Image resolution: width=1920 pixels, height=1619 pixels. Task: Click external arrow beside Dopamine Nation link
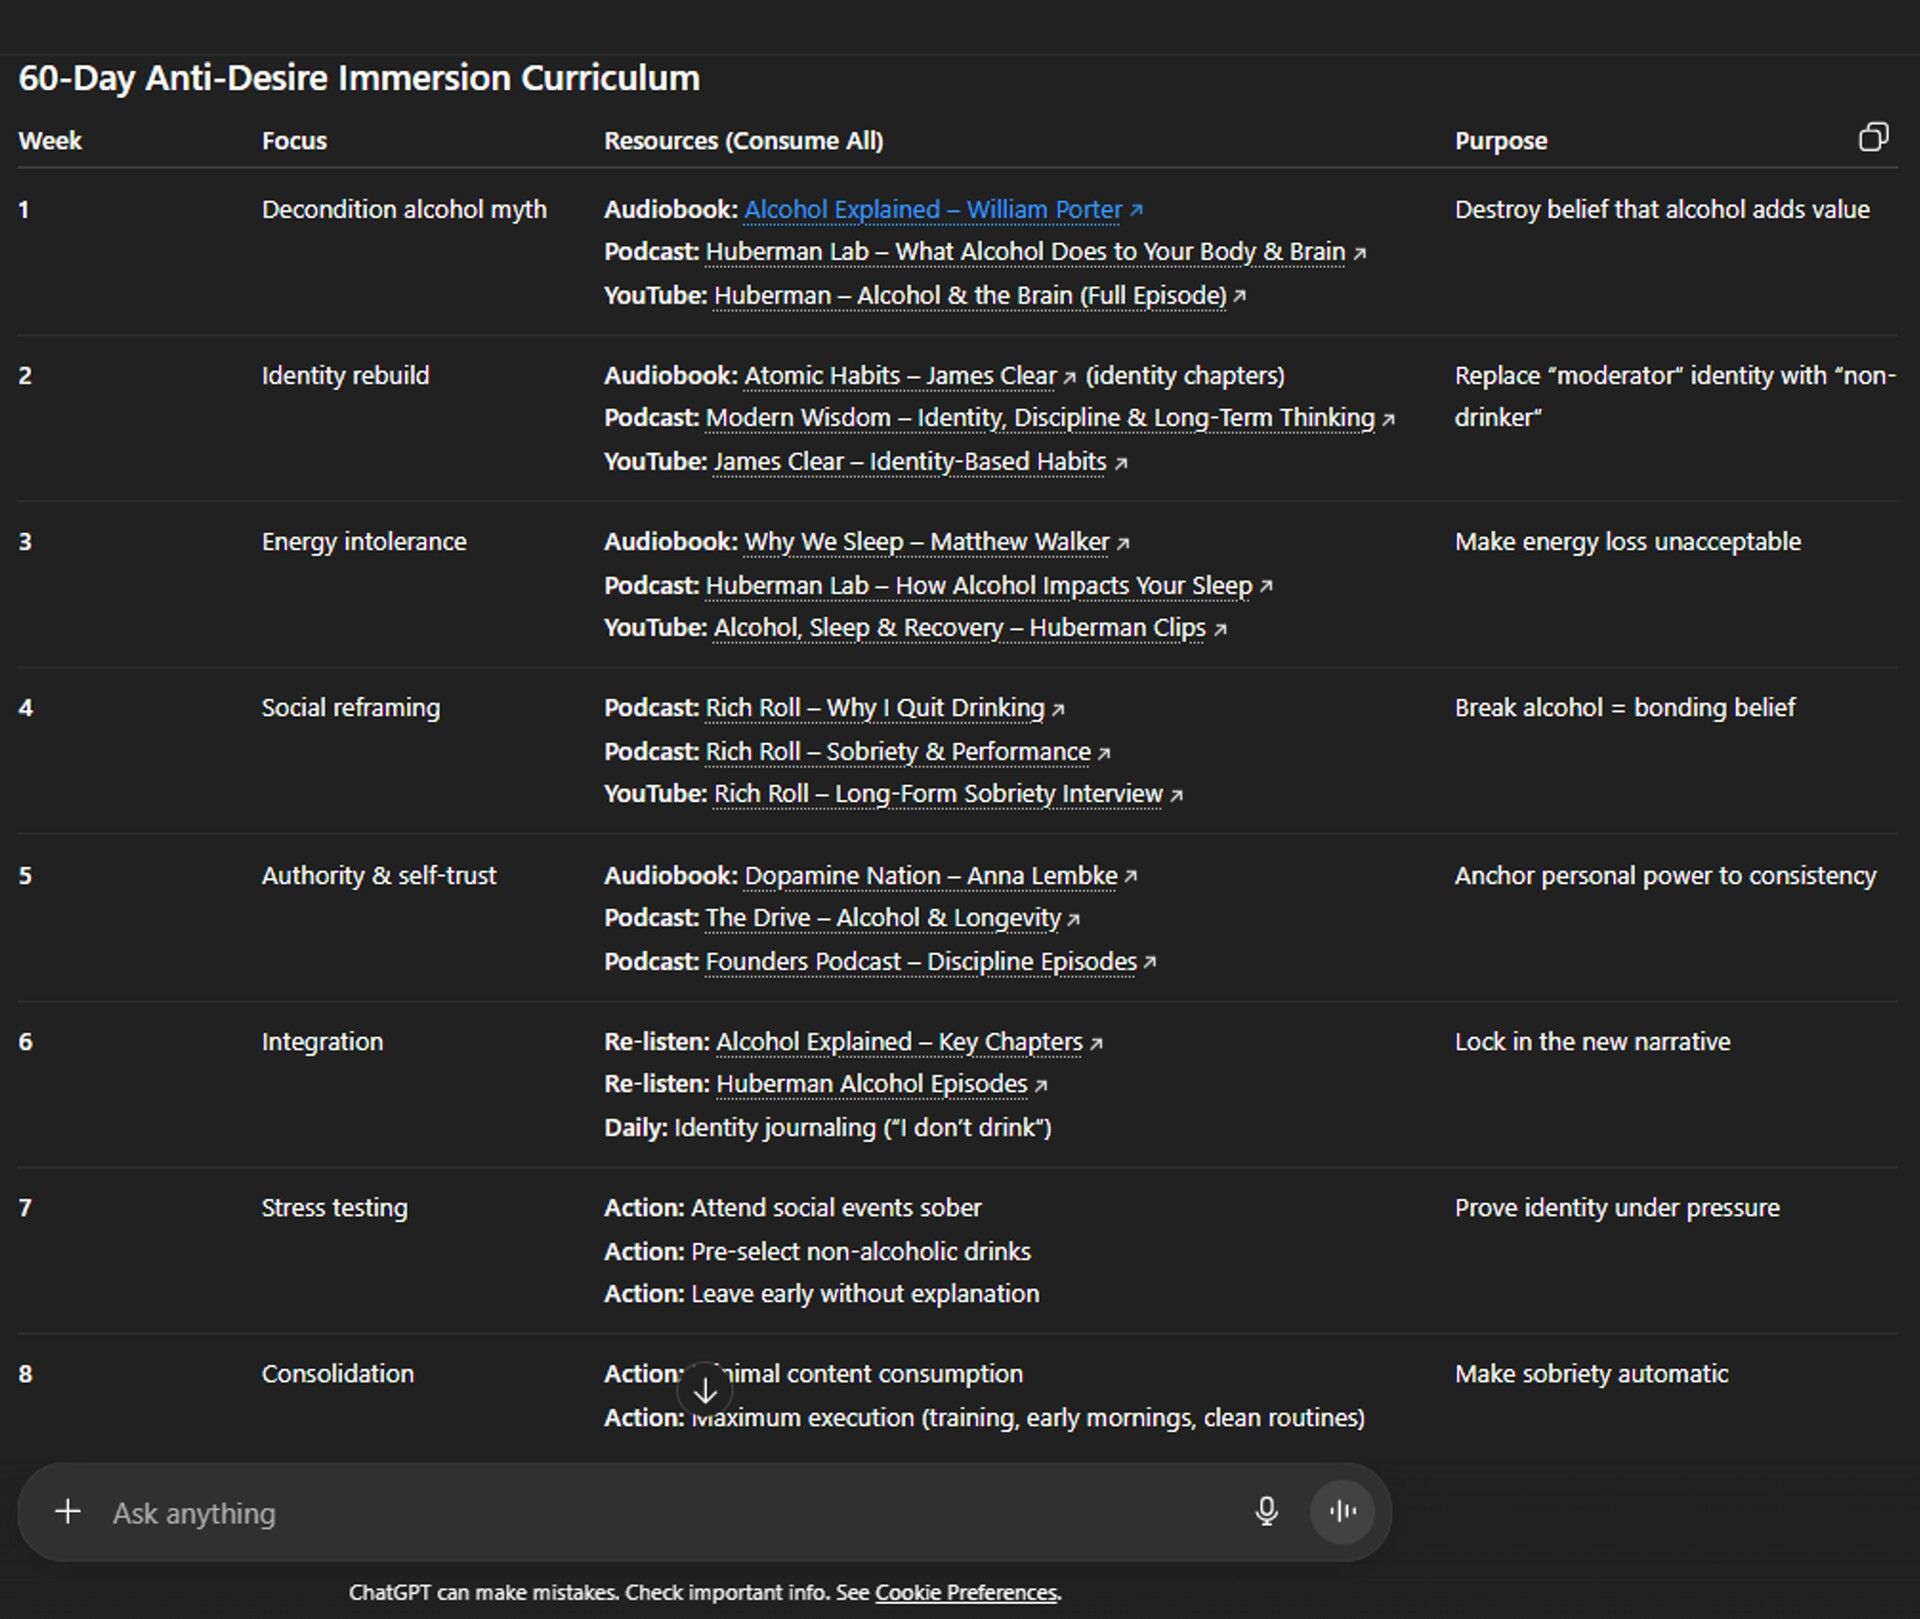pos(1131,876)
